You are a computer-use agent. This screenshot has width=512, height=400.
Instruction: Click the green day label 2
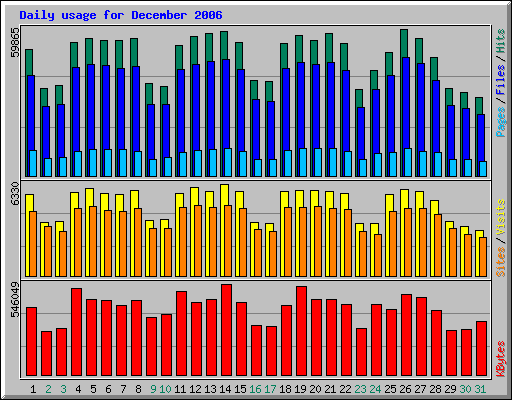tap(48, 389)
